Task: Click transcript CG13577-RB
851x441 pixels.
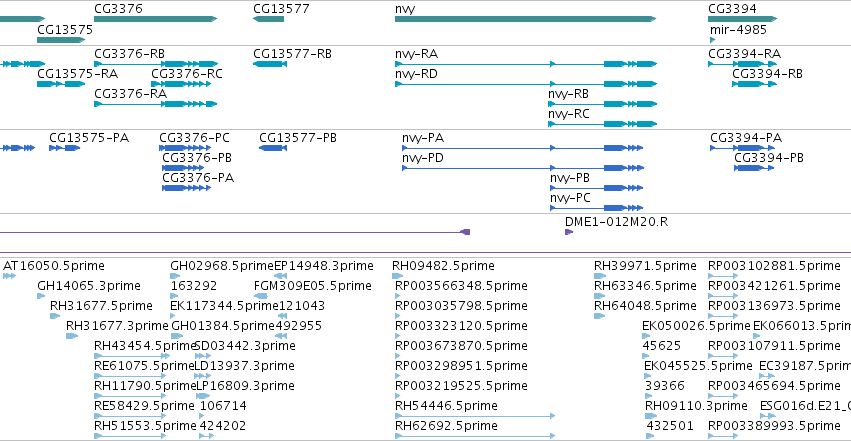Action: [x=292, y=54]
